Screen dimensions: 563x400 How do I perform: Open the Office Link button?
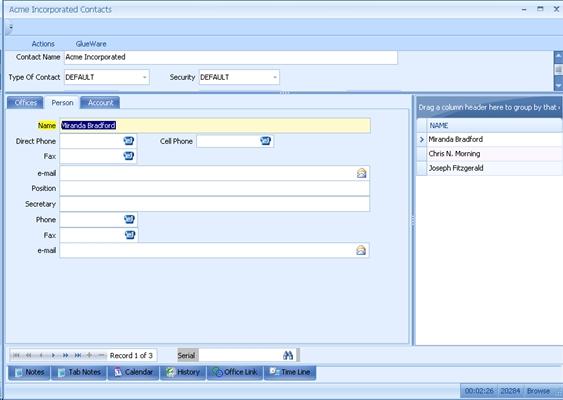pos(235,372)
